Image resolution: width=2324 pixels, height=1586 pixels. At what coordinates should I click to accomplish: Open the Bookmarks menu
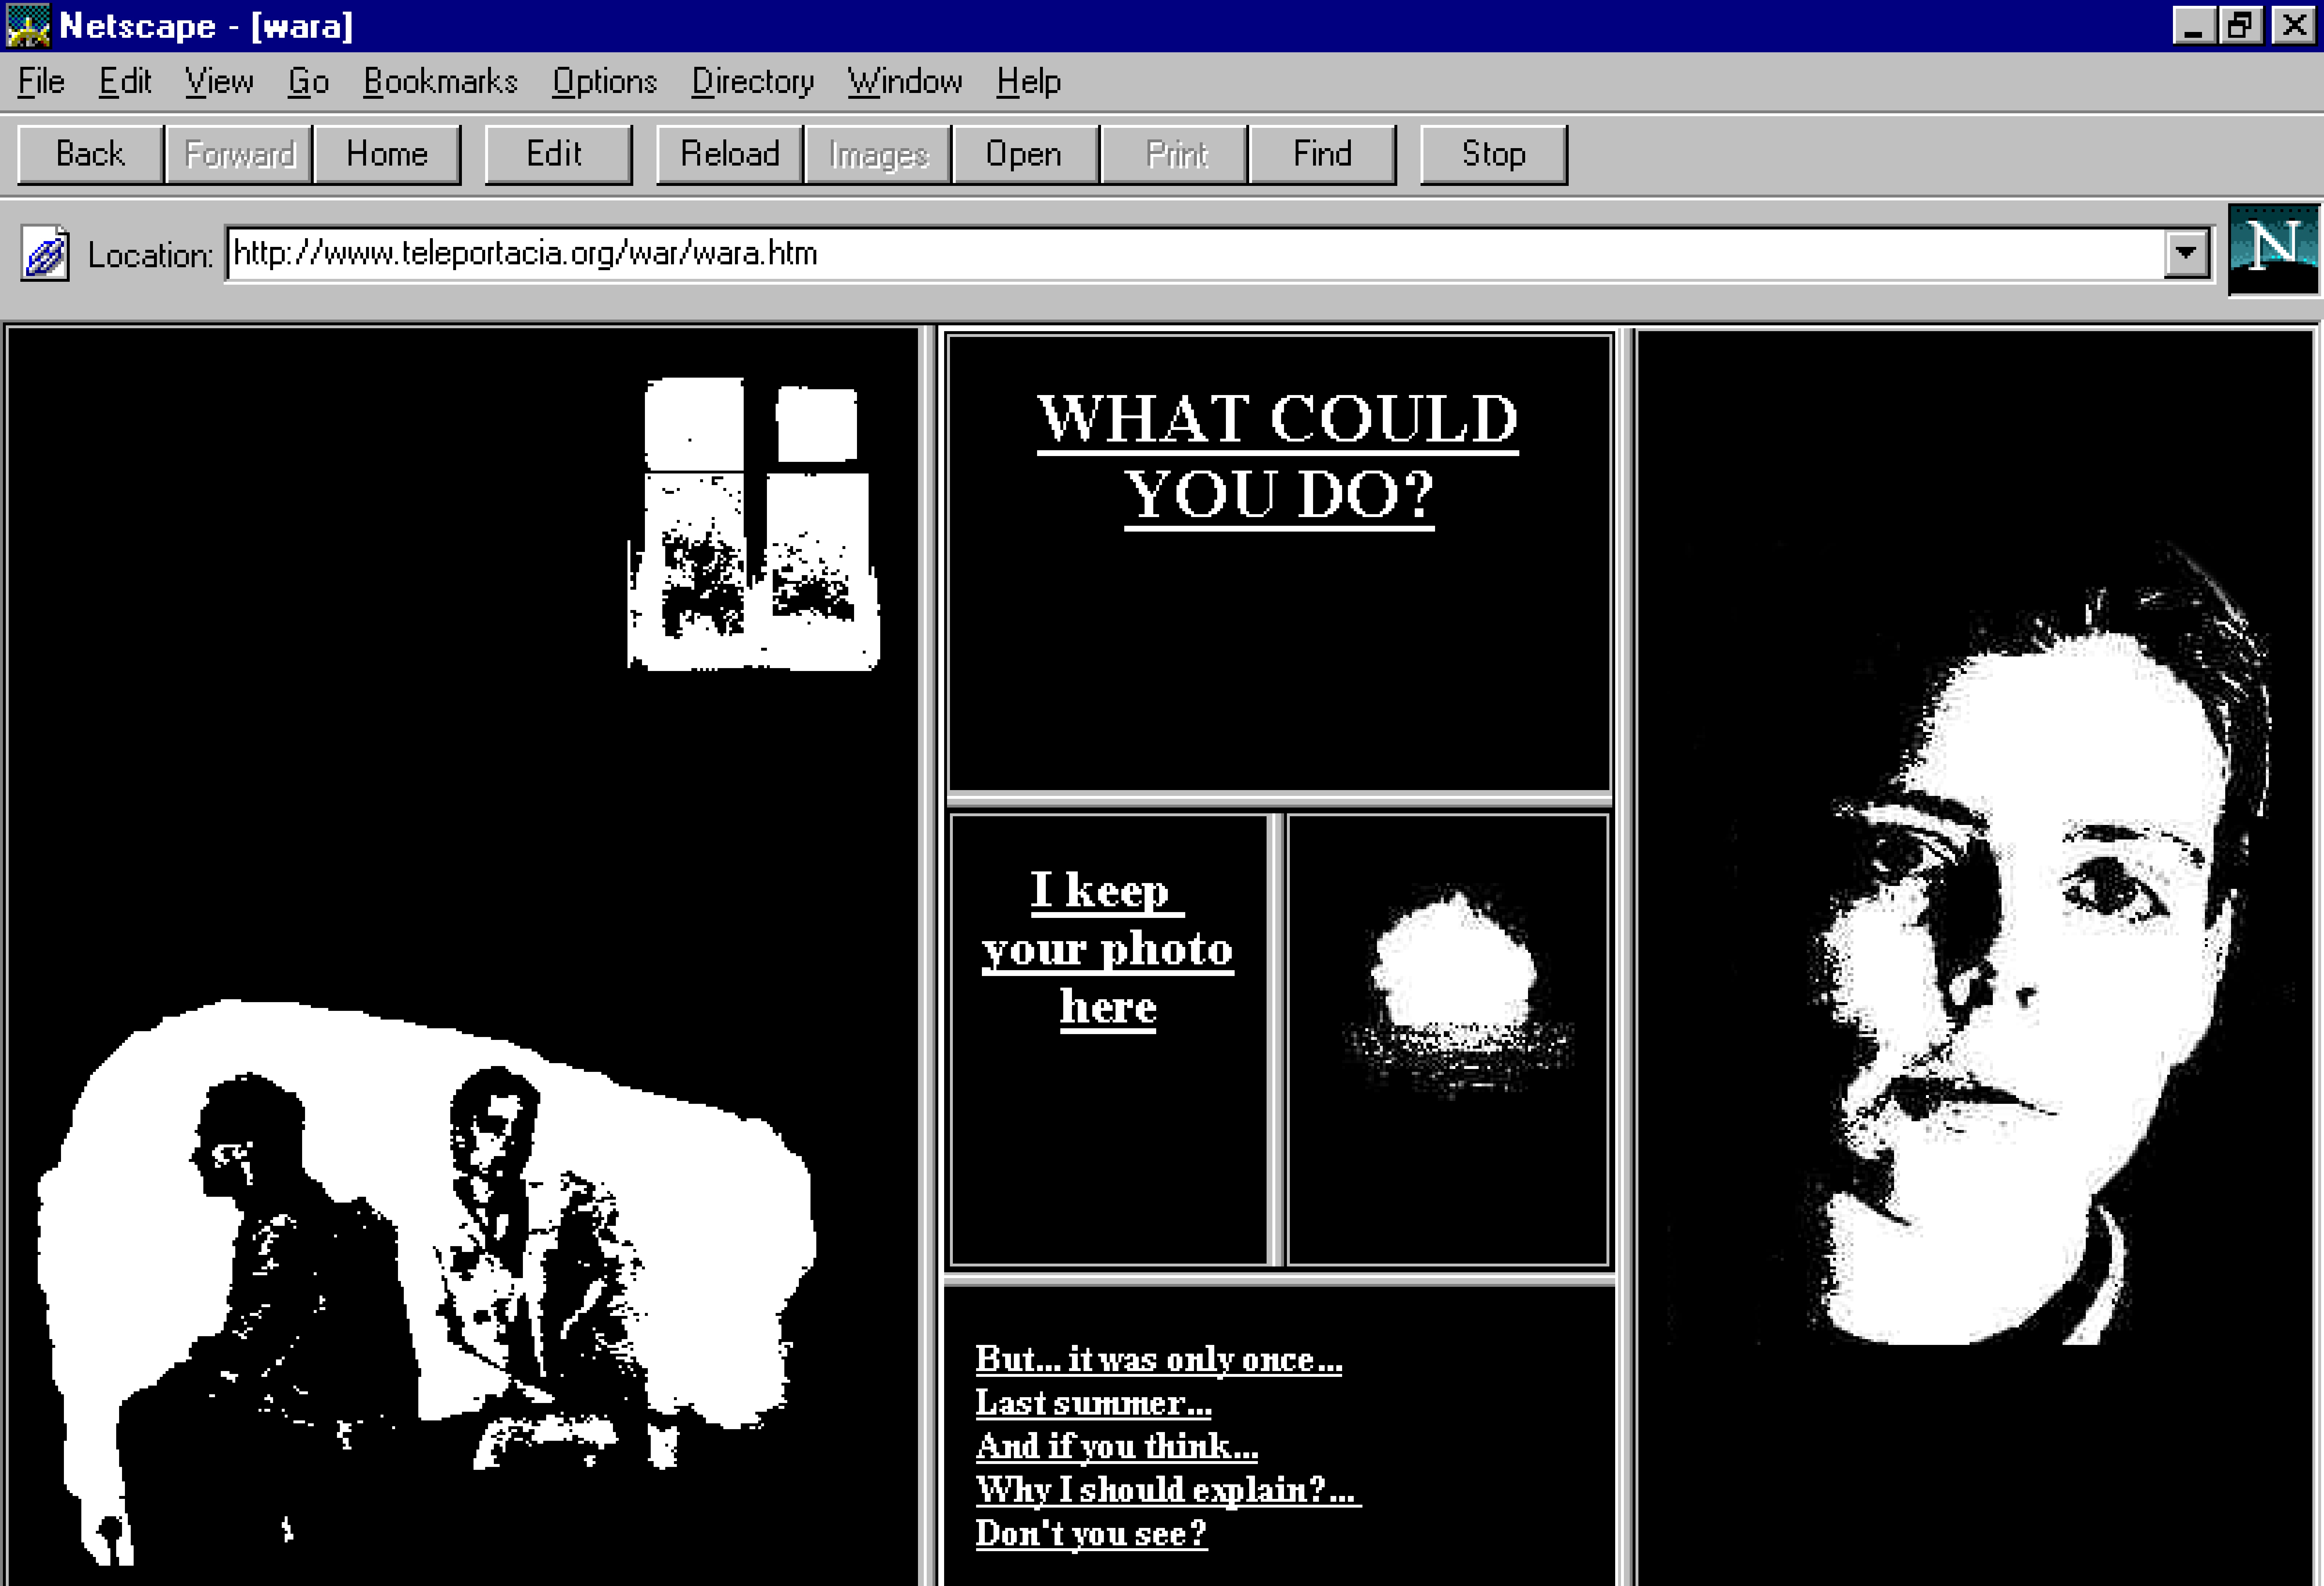440,82
